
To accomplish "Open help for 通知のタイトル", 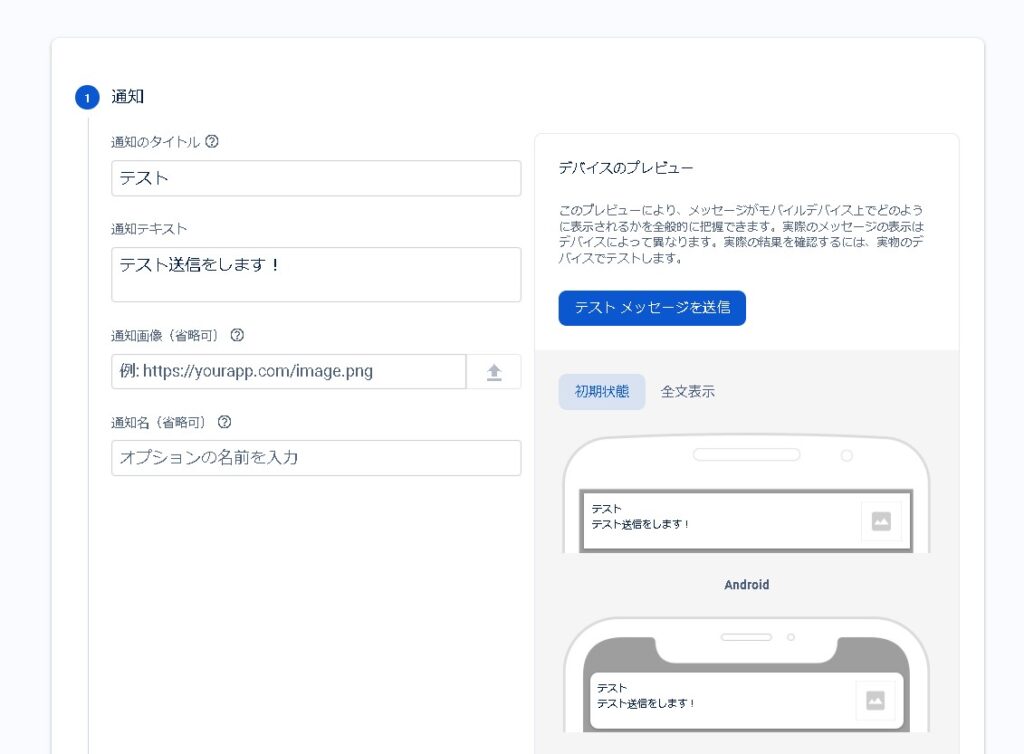I will (212, 141).
